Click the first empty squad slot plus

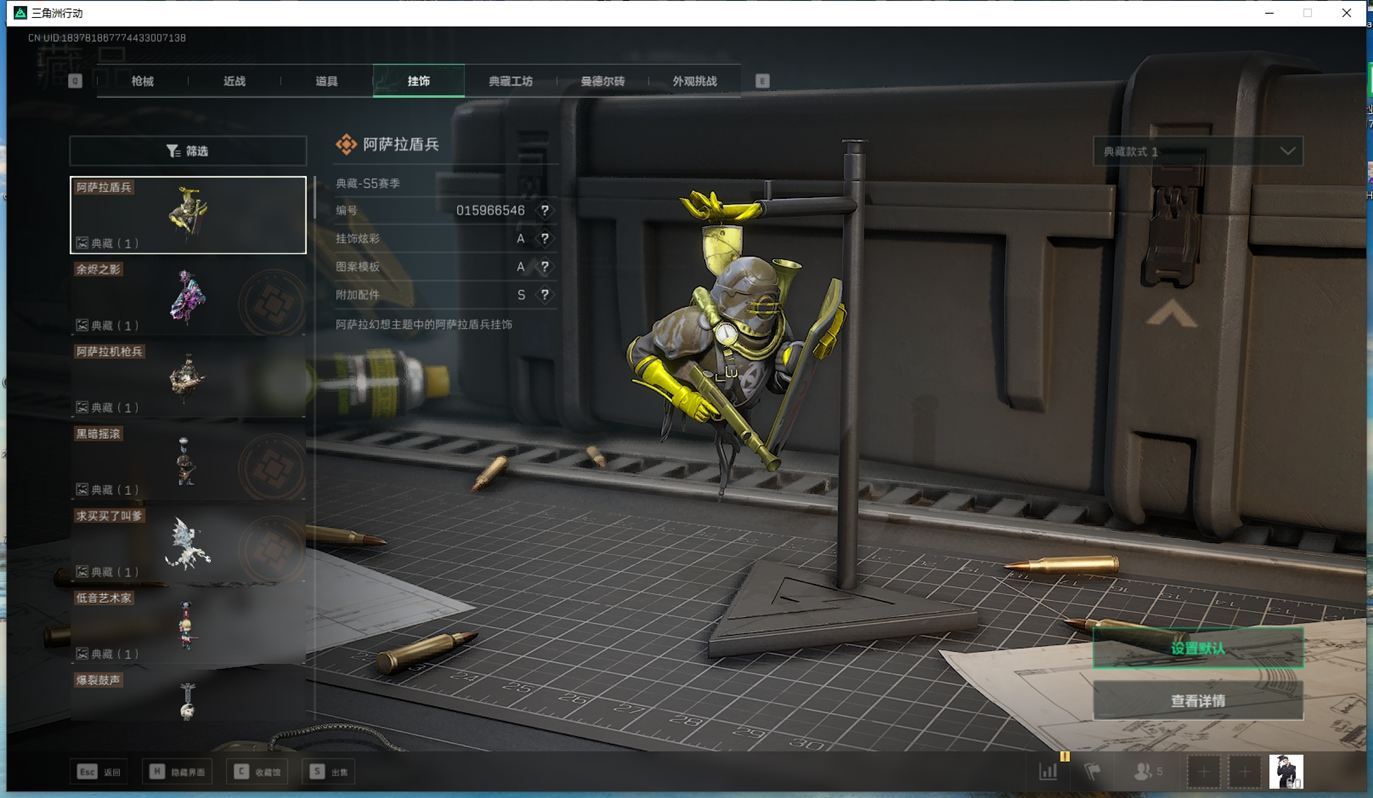click(x=1203, y=771)
